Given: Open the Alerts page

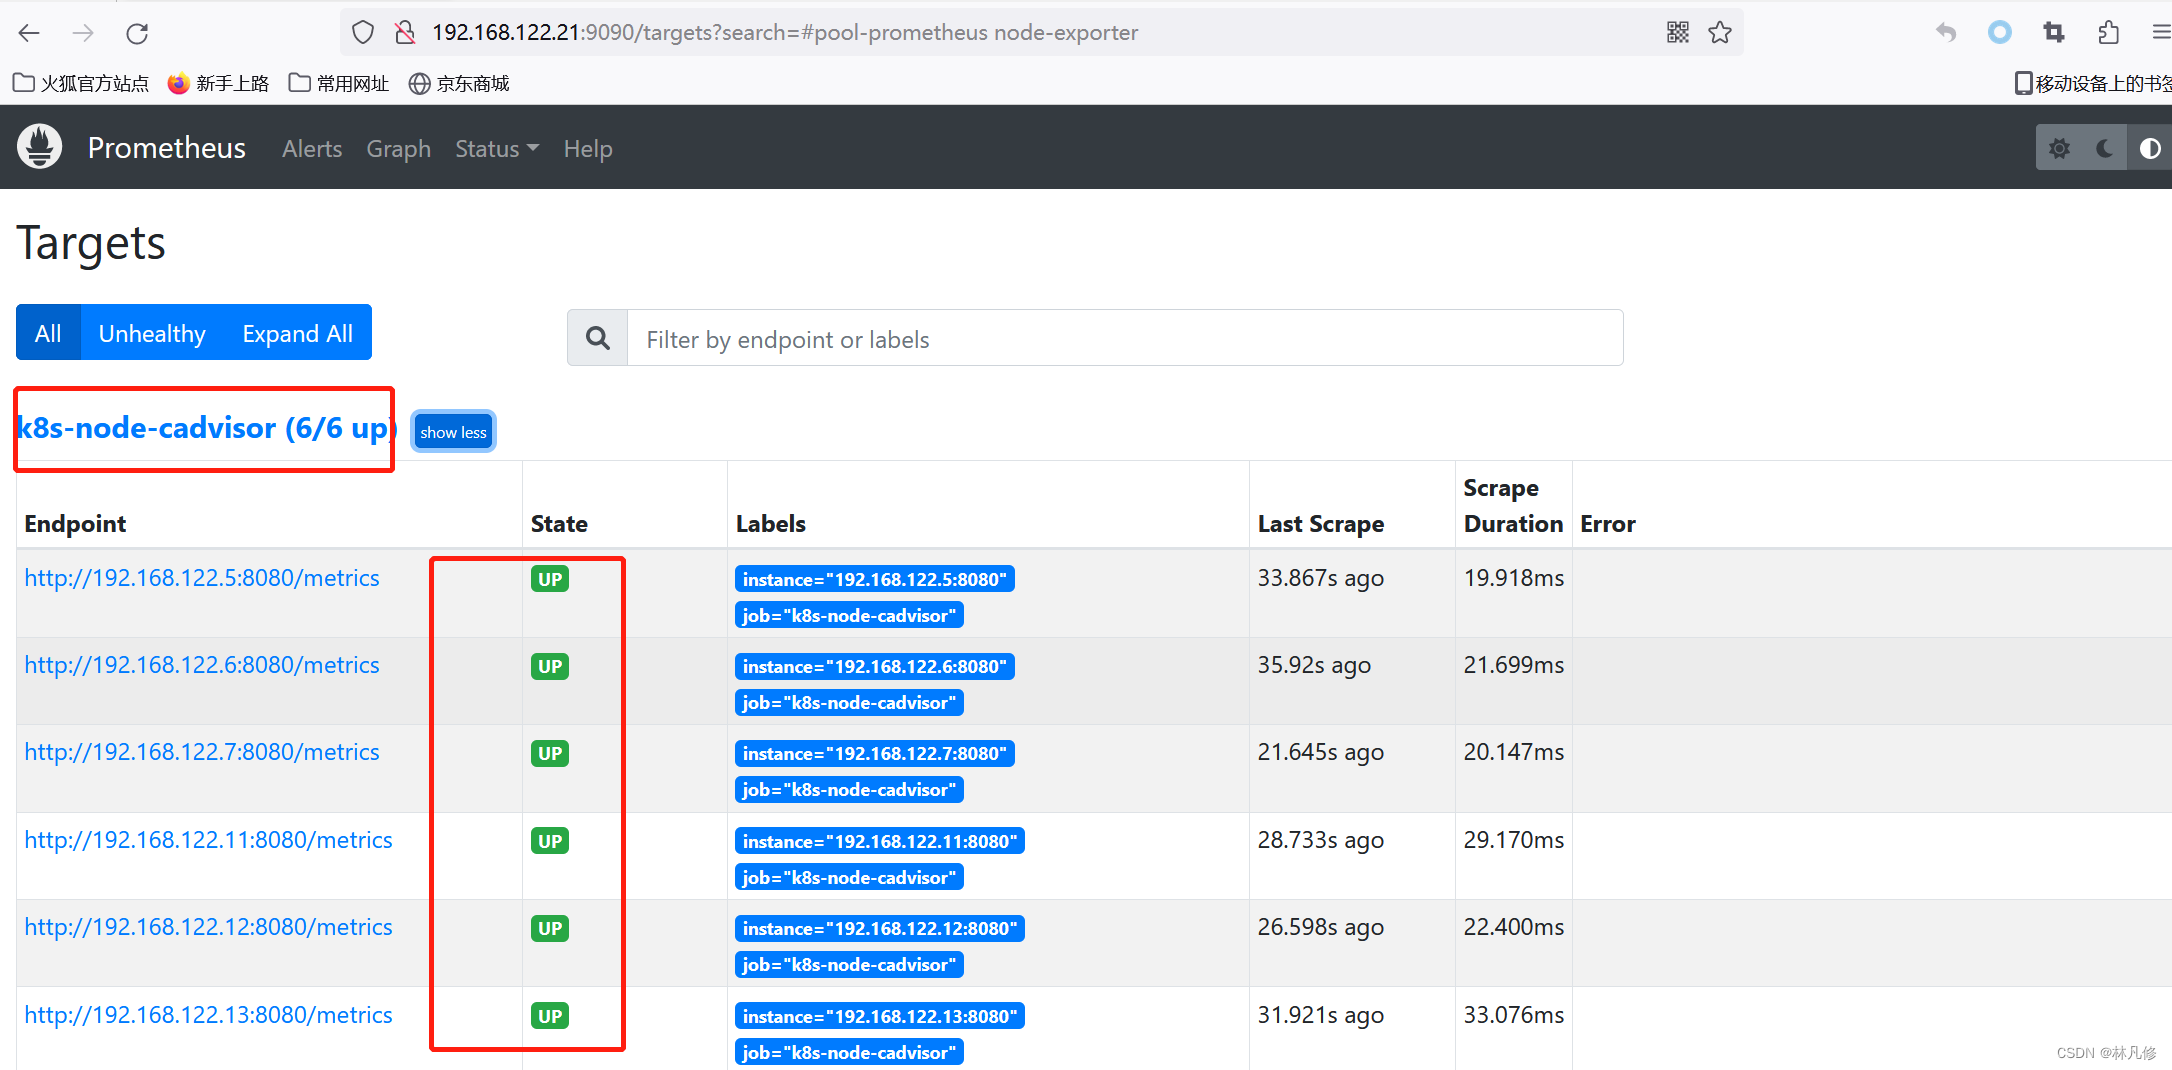Looking at the screenshot, I should [312, 149].
